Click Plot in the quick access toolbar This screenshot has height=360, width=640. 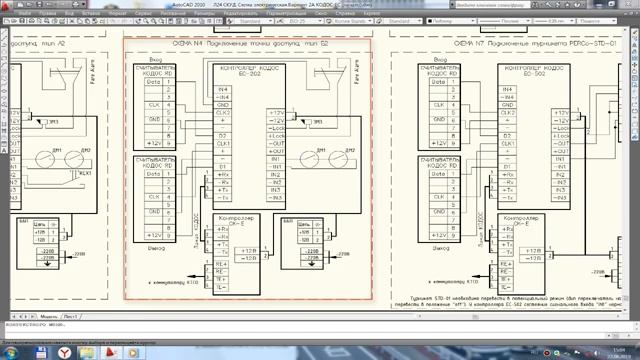(76, 4)
